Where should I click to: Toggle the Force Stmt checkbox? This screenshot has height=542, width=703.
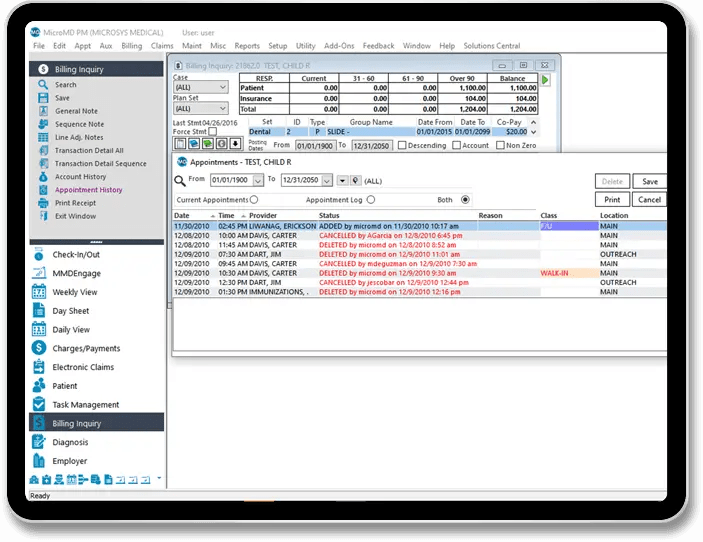click(213, 131)
